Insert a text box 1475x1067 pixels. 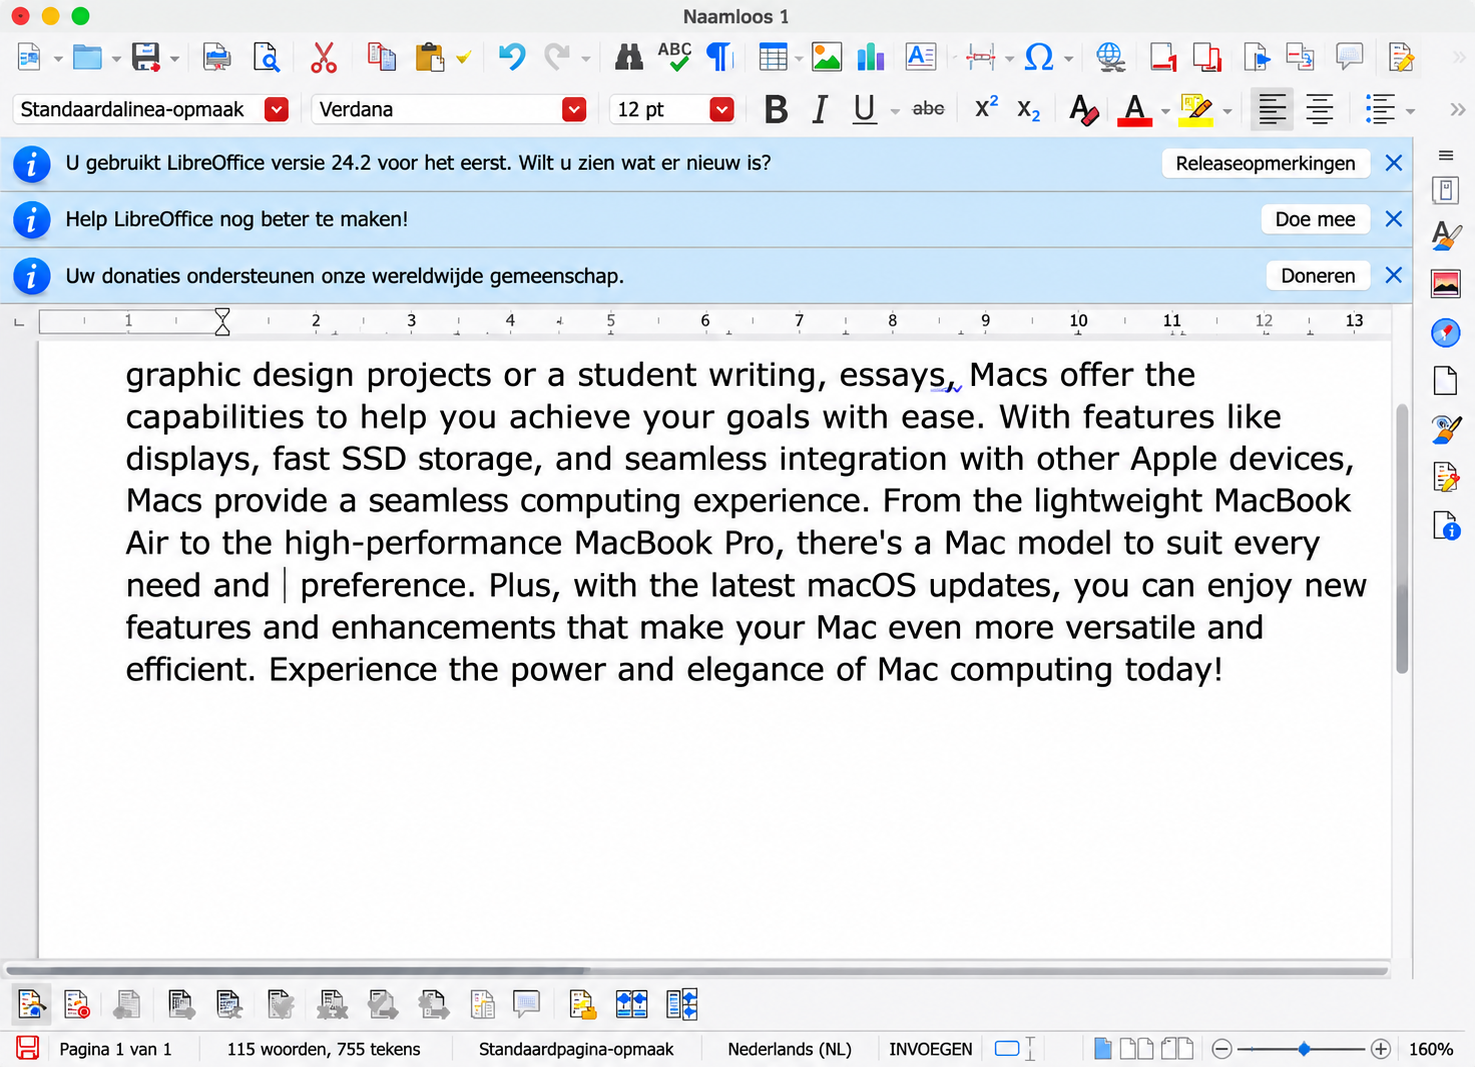coord(920,57)
